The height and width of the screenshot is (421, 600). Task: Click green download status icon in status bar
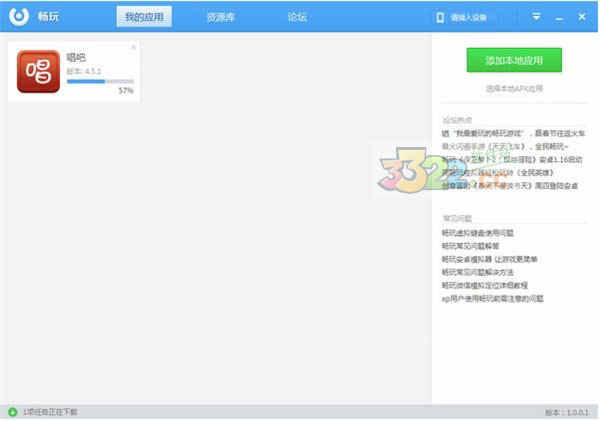[13, 412]
